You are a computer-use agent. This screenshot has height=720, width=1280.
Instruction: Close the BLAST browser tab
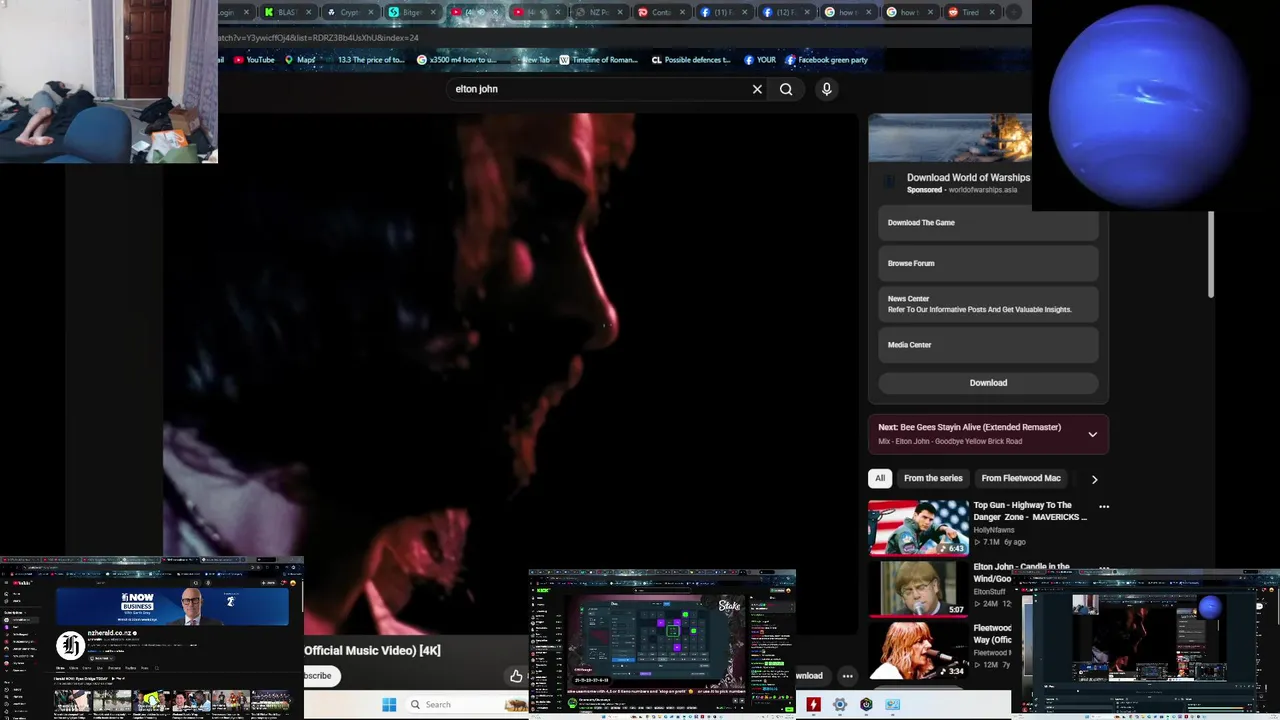point(308,12)
